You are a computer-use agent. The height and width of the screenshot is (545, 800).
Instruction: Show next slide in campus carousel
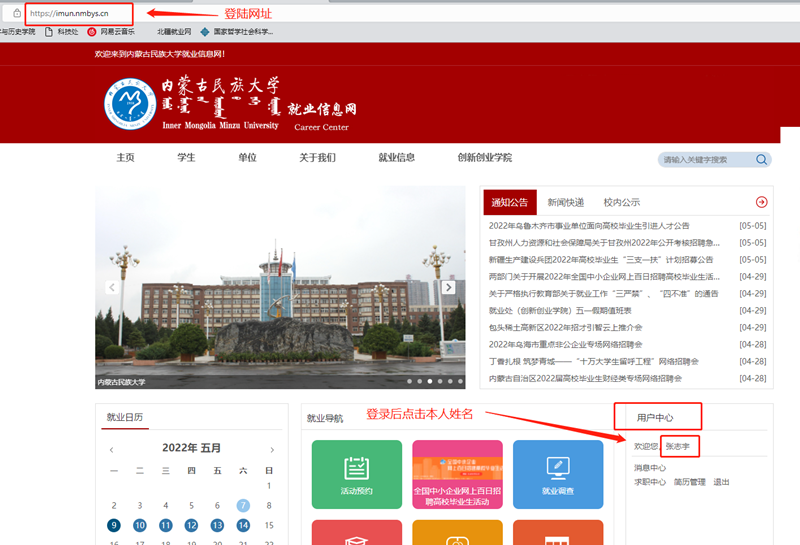(x=448, y=287)
